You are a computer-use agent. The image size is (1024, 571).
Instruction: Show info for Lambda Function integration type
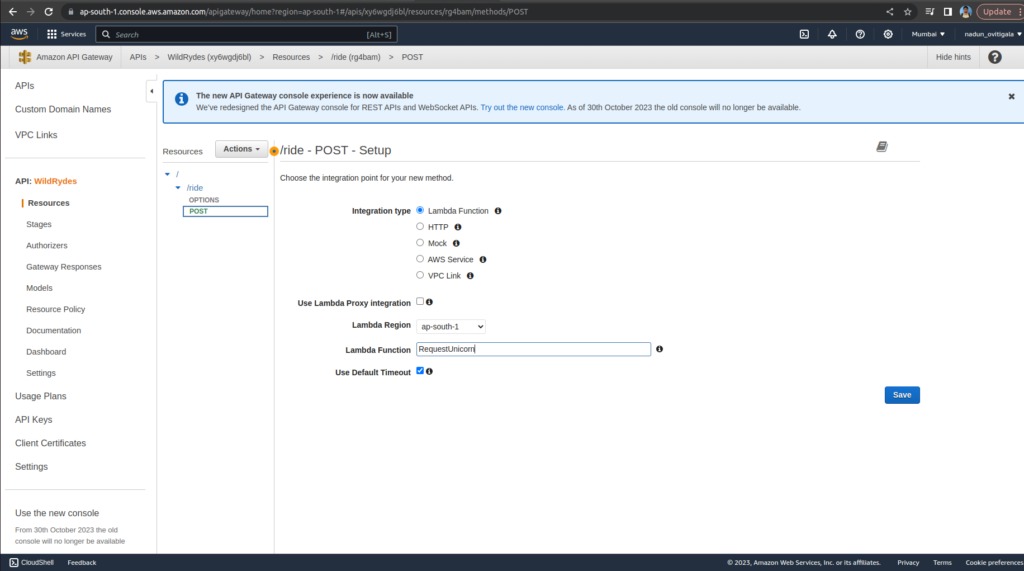coord(498,211)
